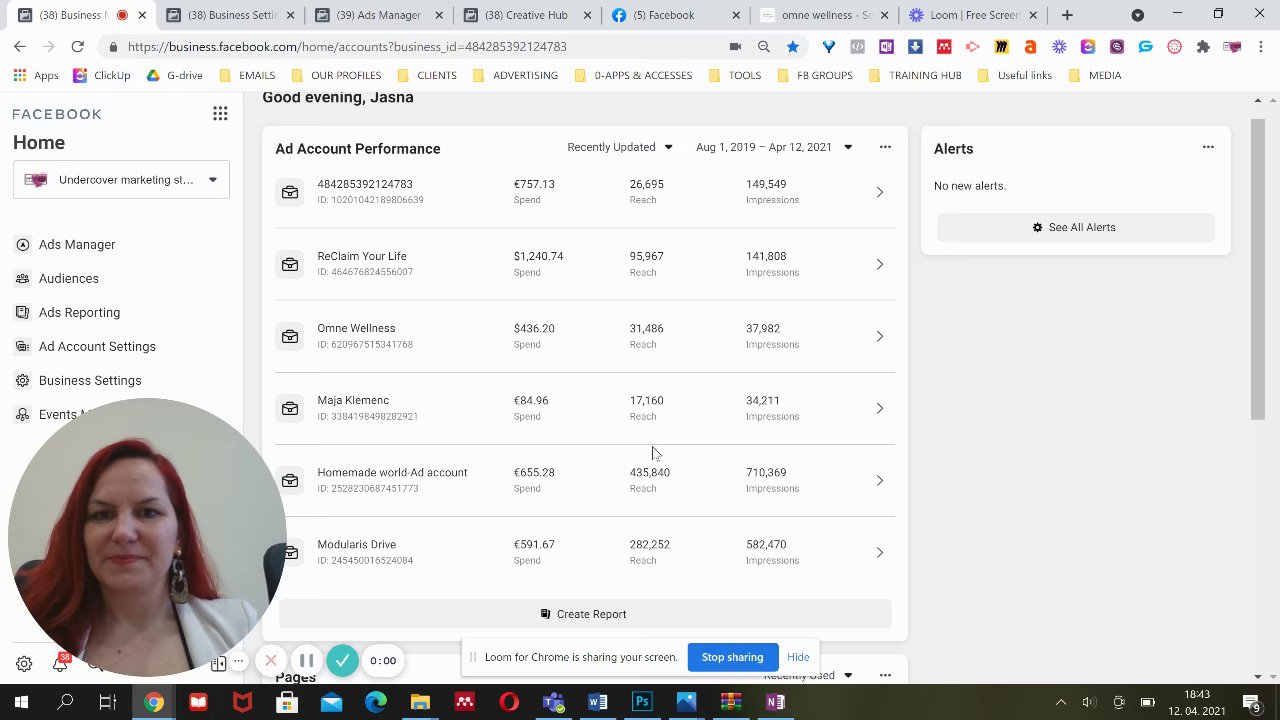The height and width of the screenshot is (720, 1280).
Task: Hide the Loom screen sharing bar
Action: click(798, 657)
